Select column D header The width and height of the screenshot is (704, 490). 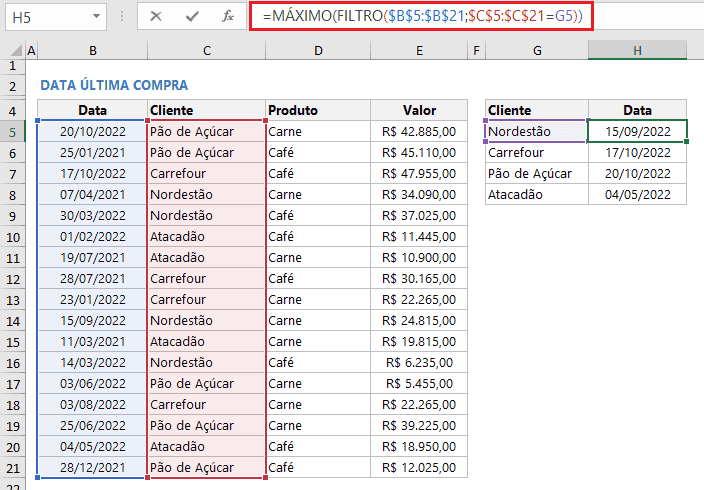318,50
